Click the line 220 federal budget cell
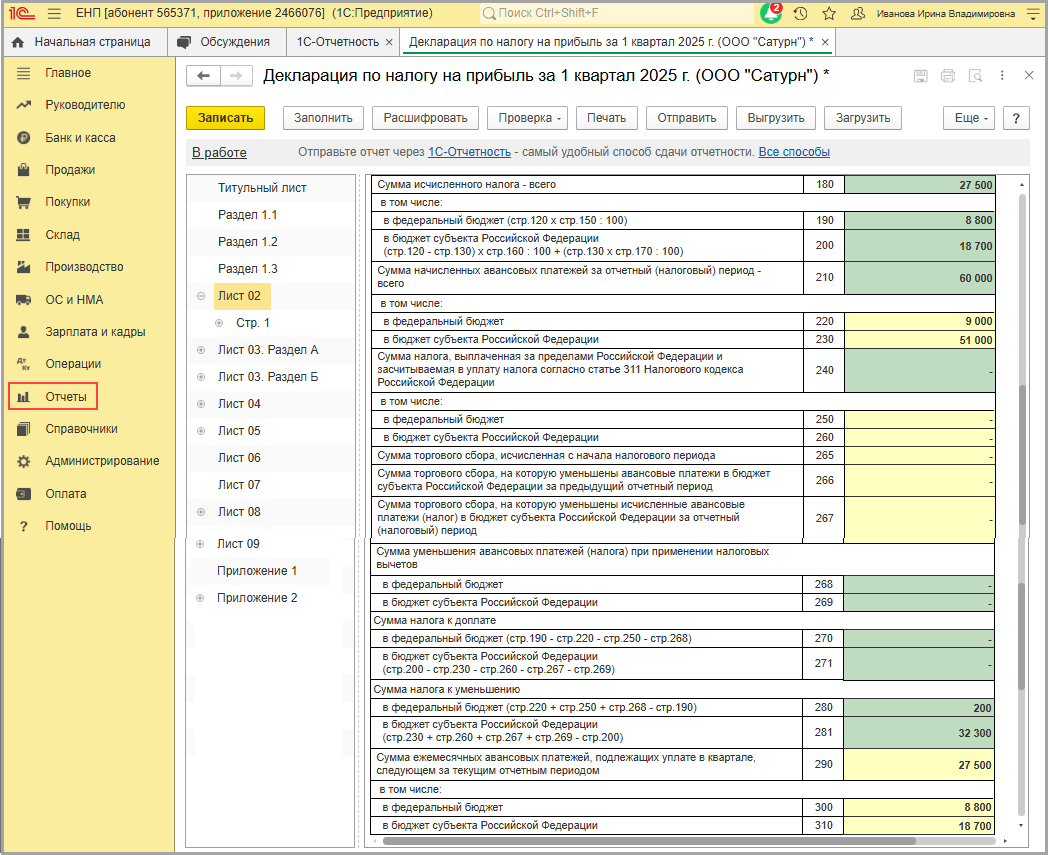Screen dimensions: 1048x855 click(920, 321)
